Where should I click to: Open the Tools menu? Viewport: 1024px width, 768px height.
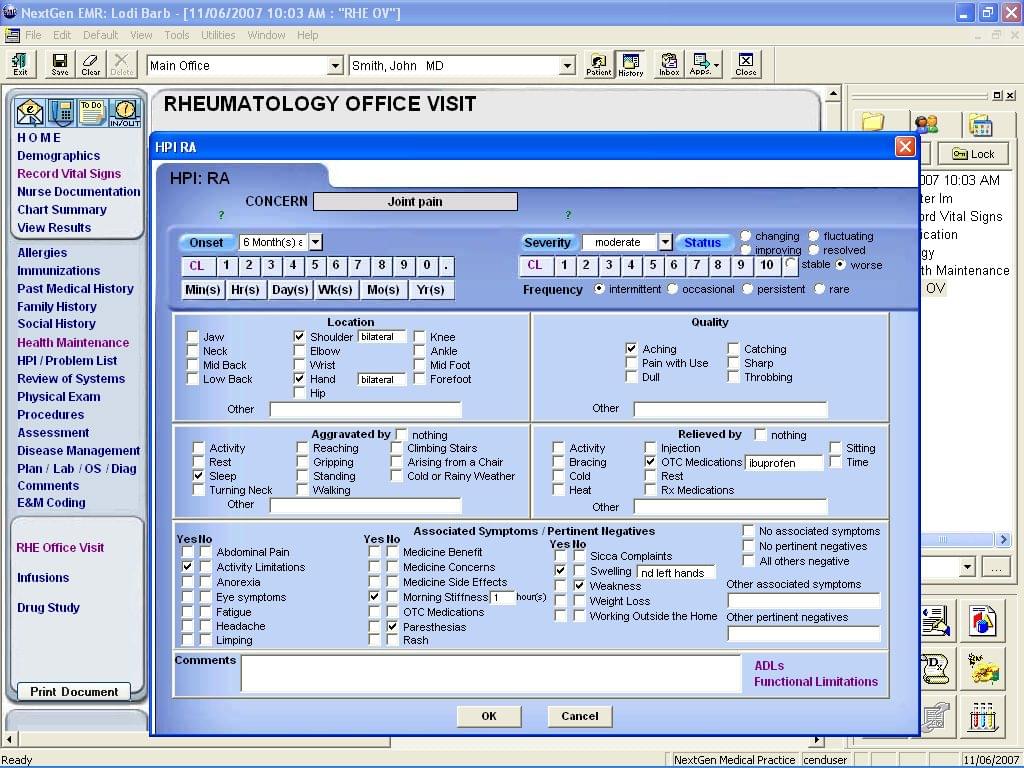click(x=176, y=34)
